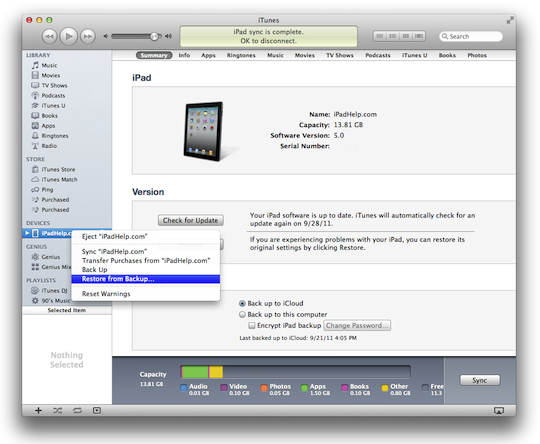The width and height of the screenshot is (540, 444).
Task: Click the Check for Update button
Action: (190, 220)
